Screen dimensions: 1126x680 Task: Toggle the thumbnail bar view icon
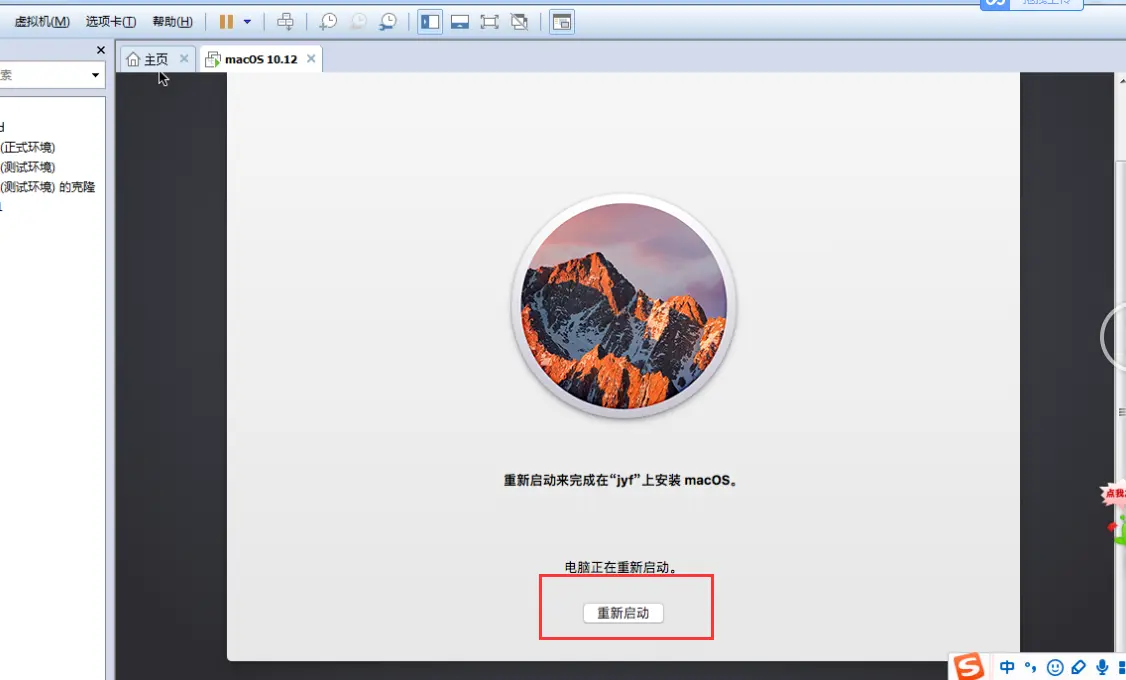tap(460, 22)
